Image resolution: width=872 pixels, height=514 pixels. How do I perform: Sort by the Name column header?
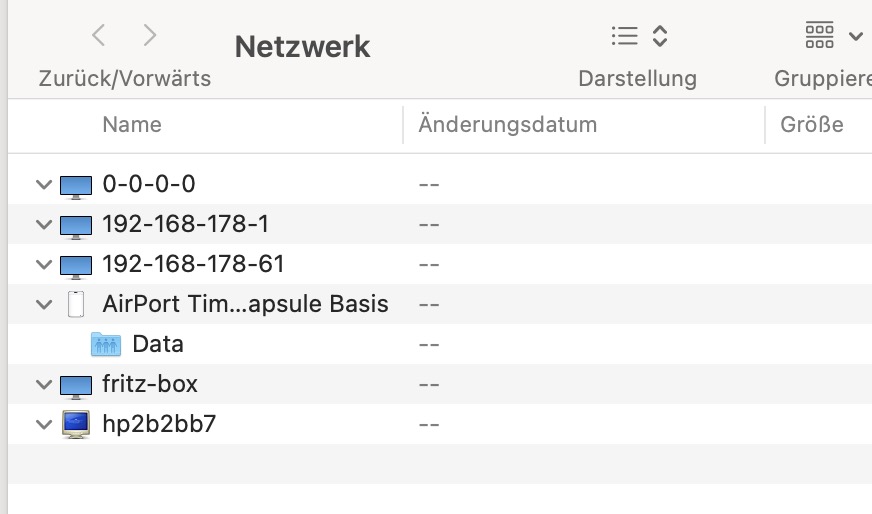tap(132, 125)
